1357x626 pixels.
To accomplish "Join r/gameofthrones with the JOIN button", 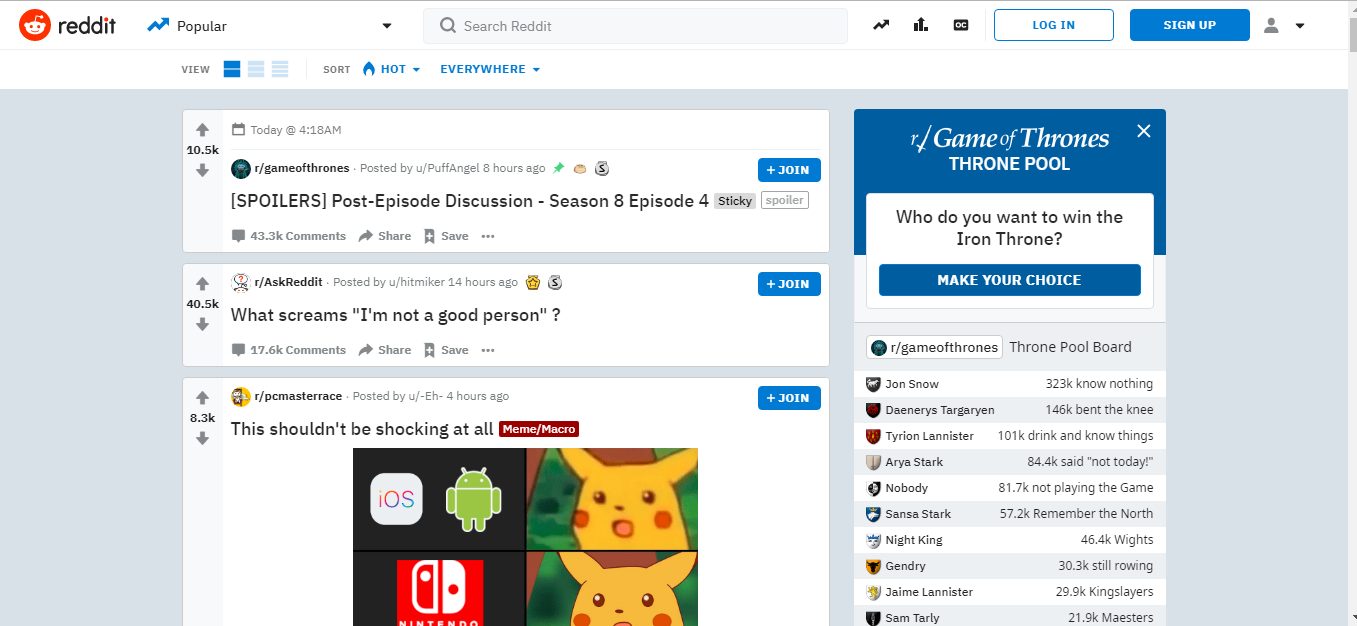I will 789,170.
